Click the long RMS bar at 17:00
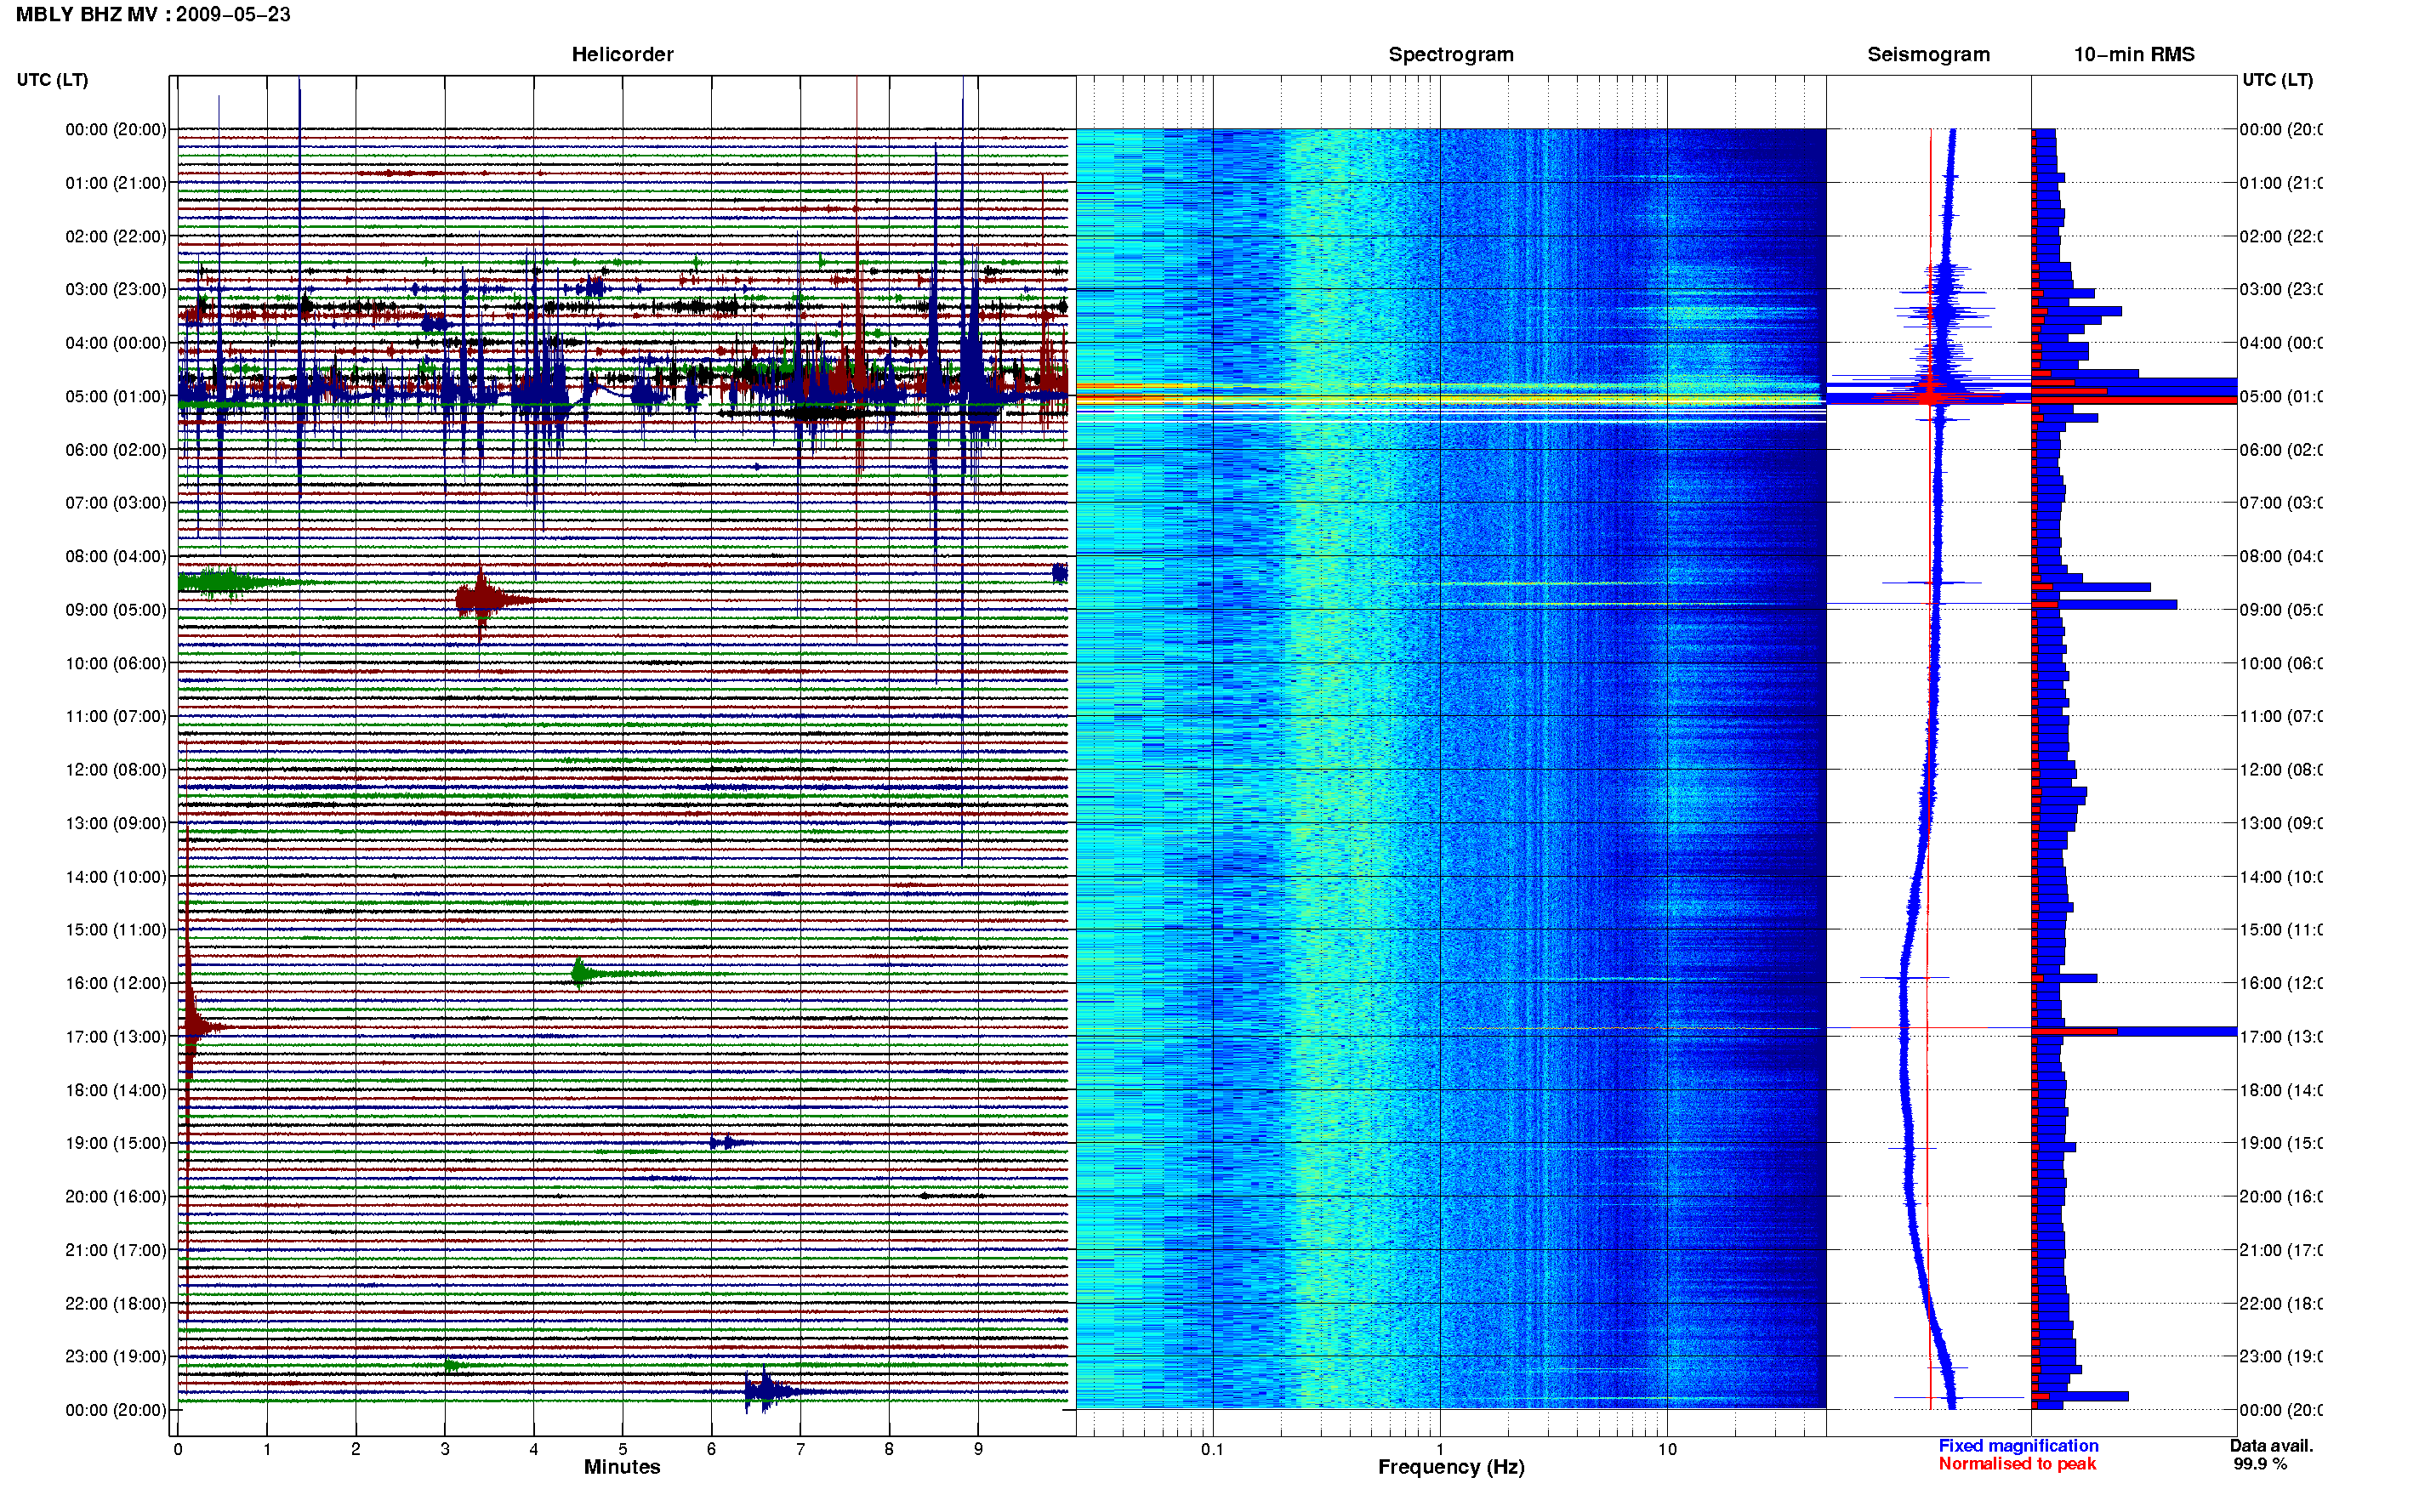Image resolution: width=2419 pixels, height=1512 pixels. coord(2134,1031)
